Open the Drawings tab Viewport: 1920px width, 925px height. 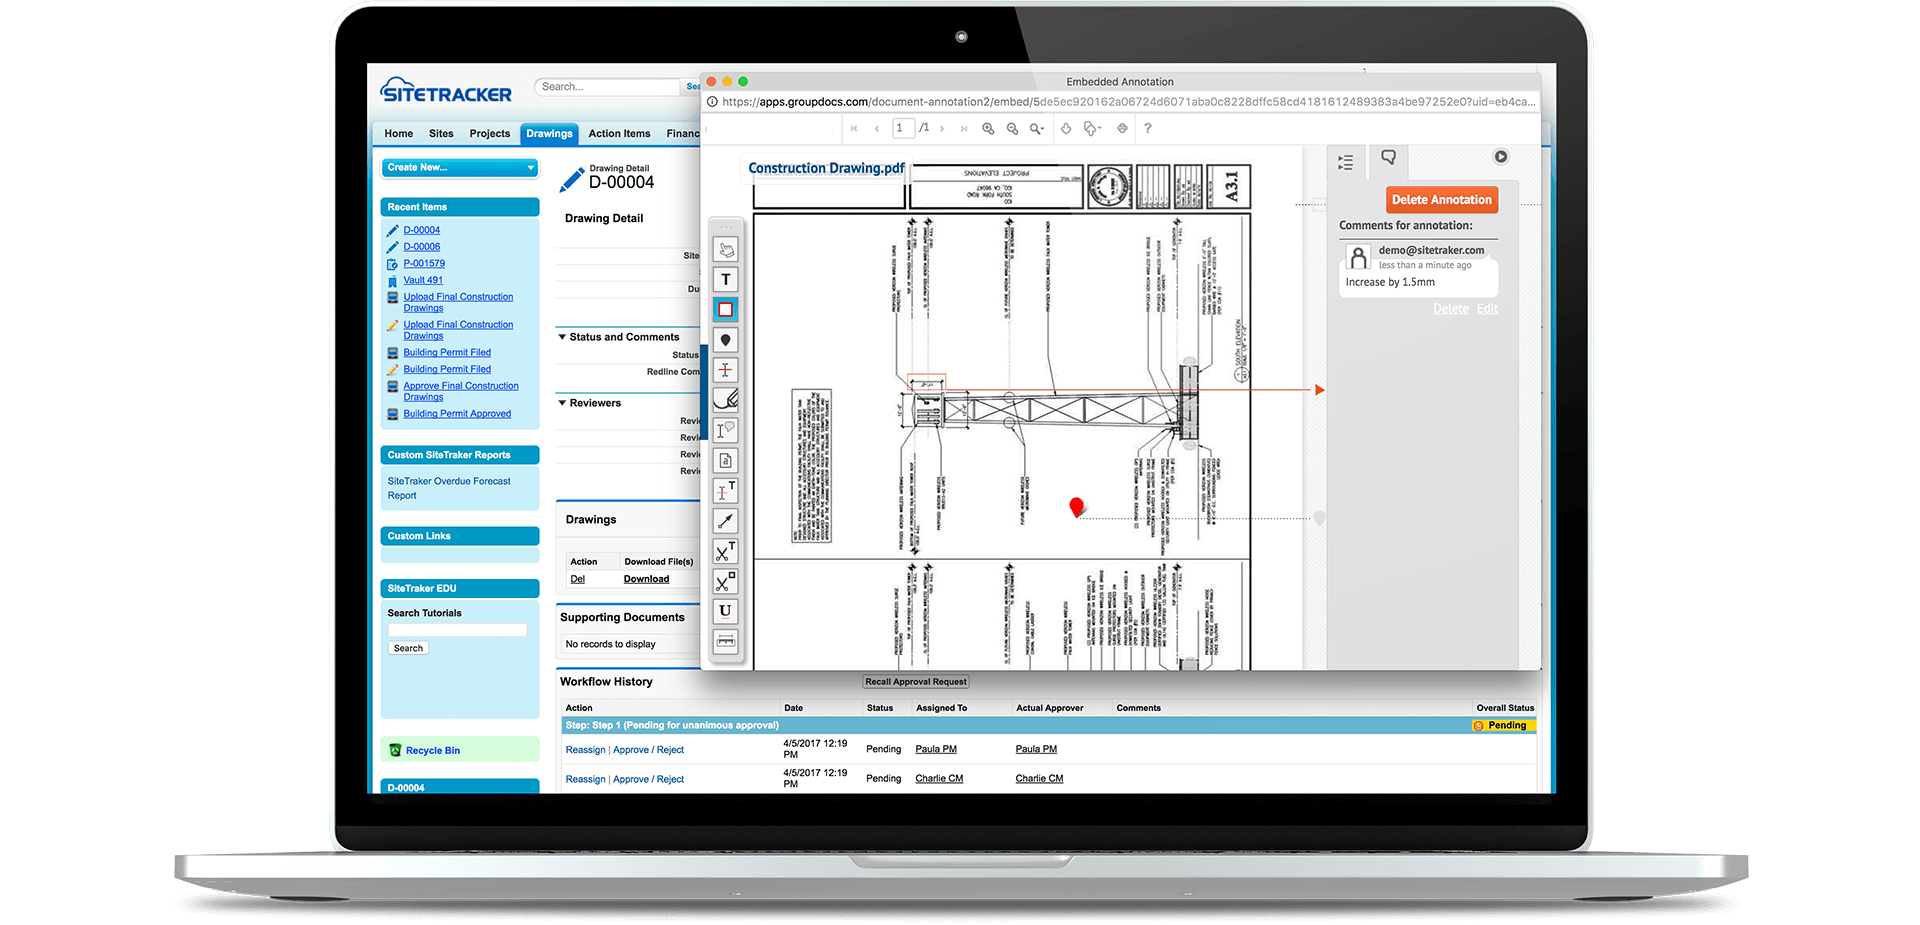coord(550,134)
